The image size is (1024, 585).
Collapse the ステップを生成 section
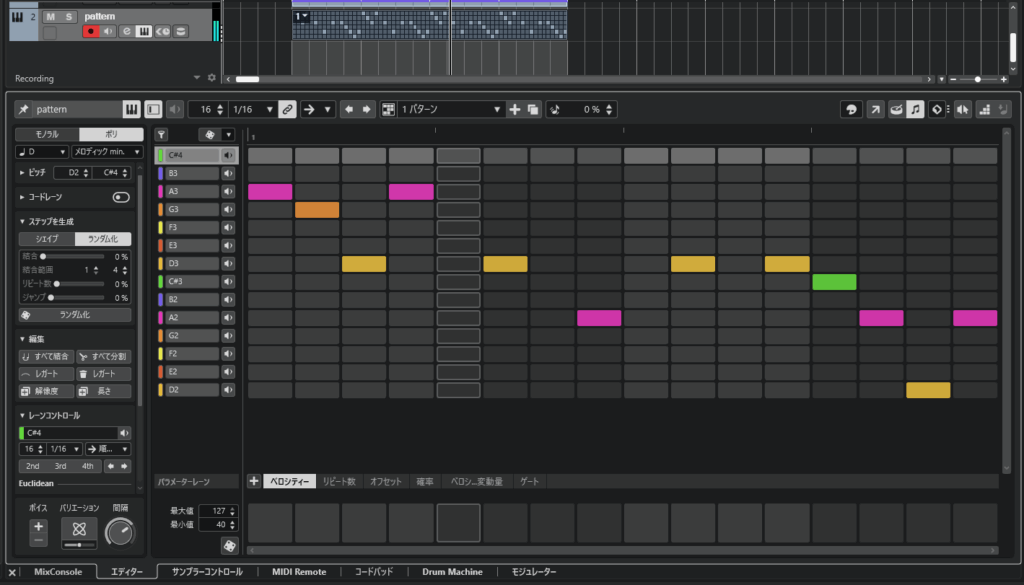tap(23, 221)
